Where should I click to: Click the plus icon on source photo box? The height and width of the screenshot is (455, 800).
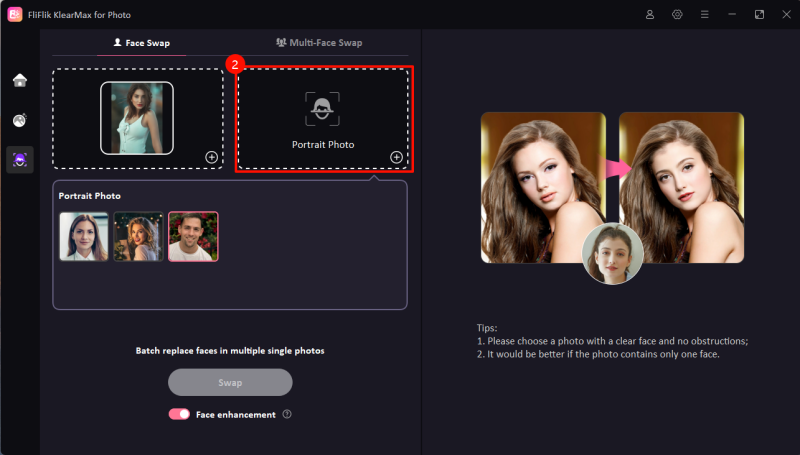(211, 157)
